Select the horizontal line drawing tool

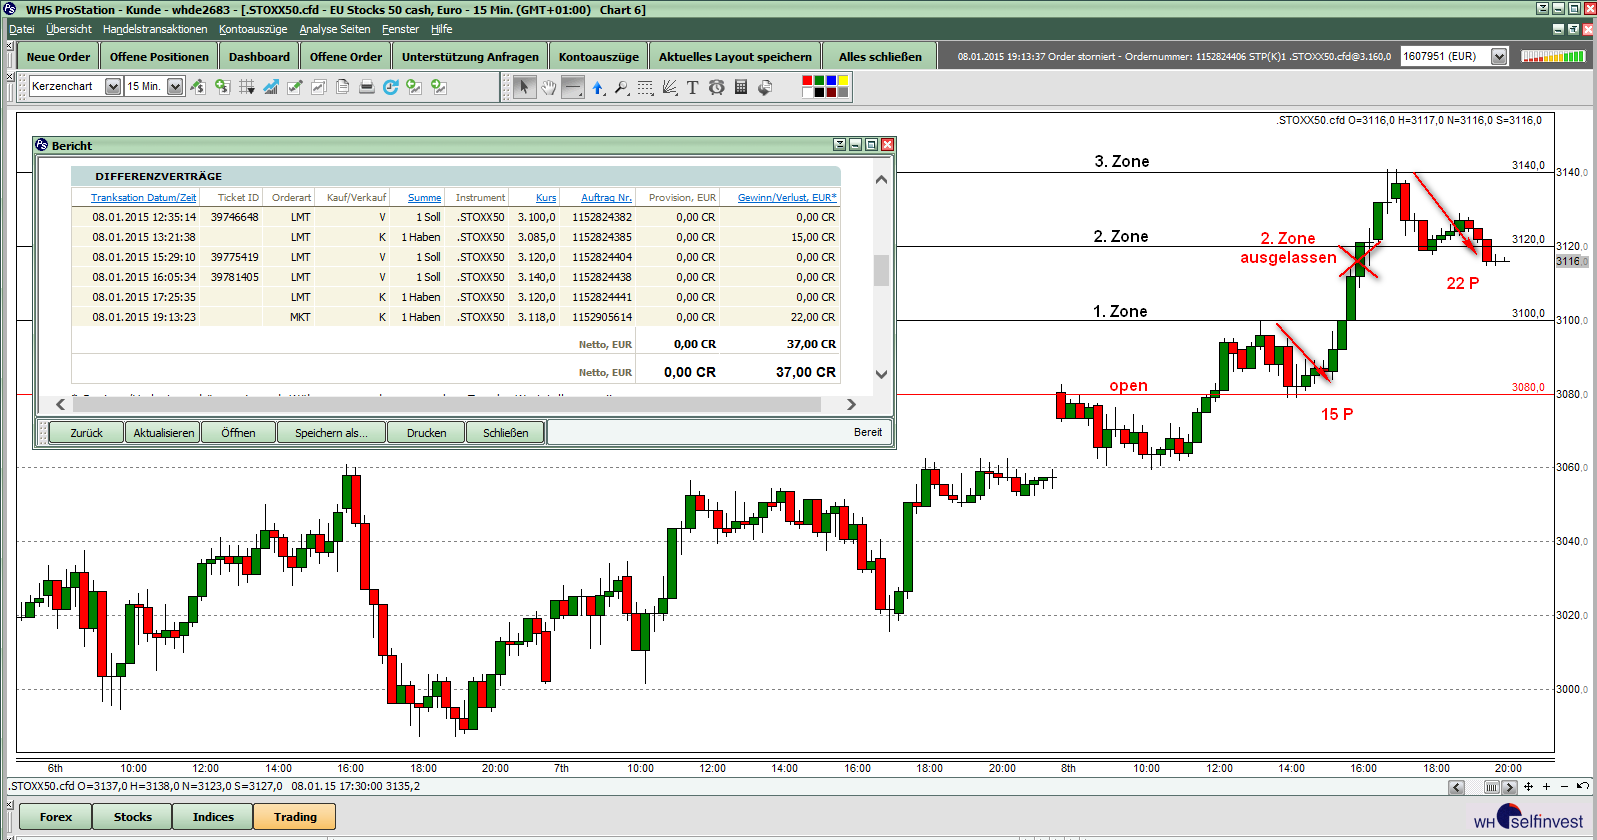572,88
